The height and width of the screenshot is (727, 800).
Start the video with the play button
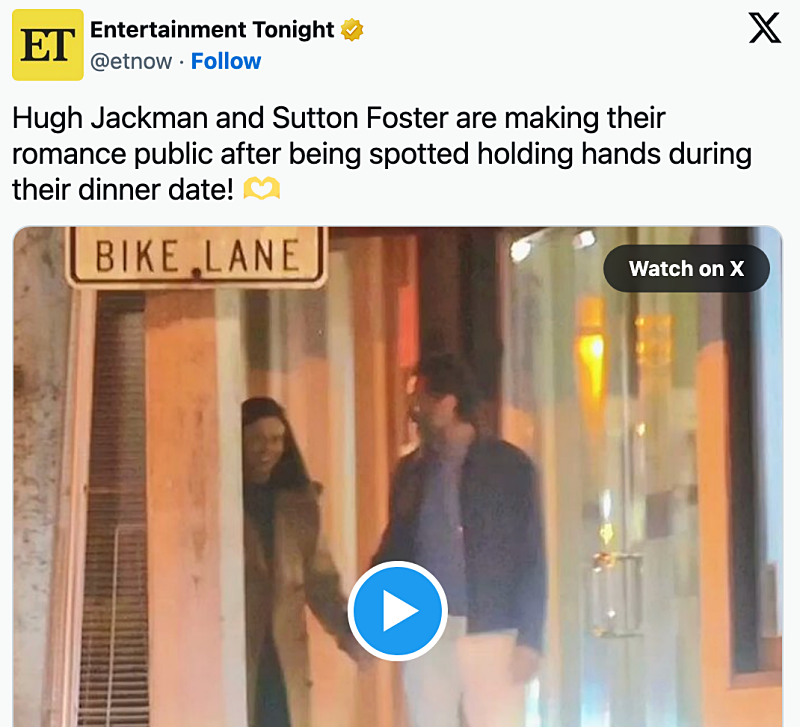pyautogui.click(x=397, y=611)
